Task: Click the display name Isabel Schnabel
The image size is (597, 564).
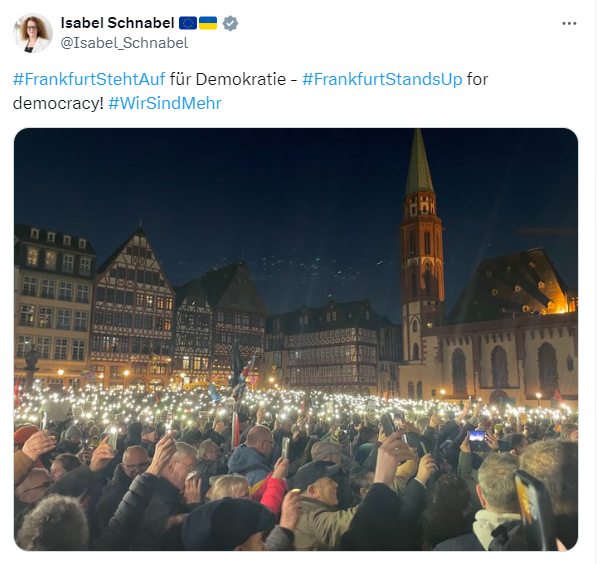Action: (x=117, y=23)
